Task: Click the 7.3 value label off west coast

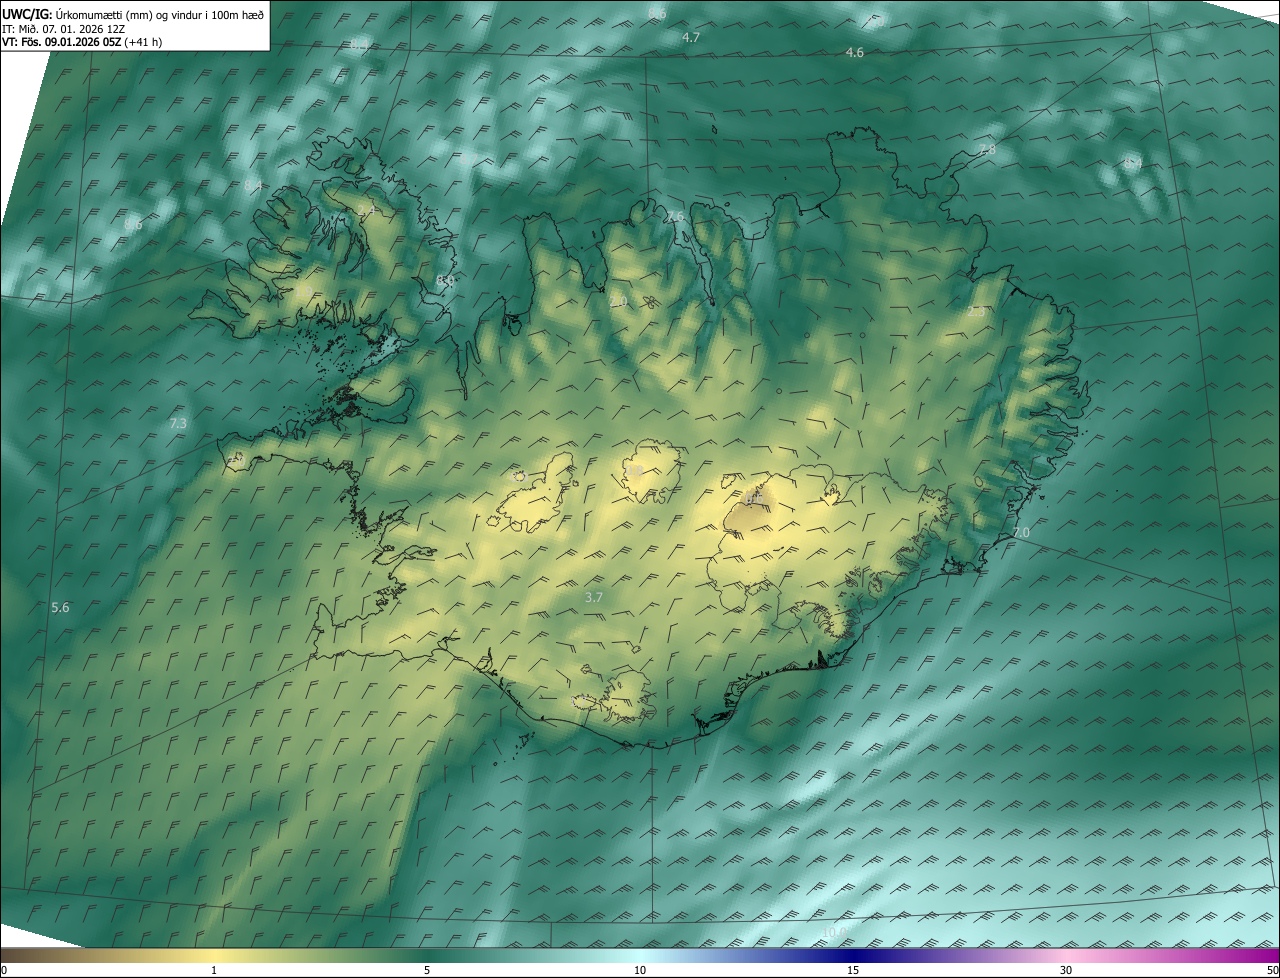Action: pos(178,424)
